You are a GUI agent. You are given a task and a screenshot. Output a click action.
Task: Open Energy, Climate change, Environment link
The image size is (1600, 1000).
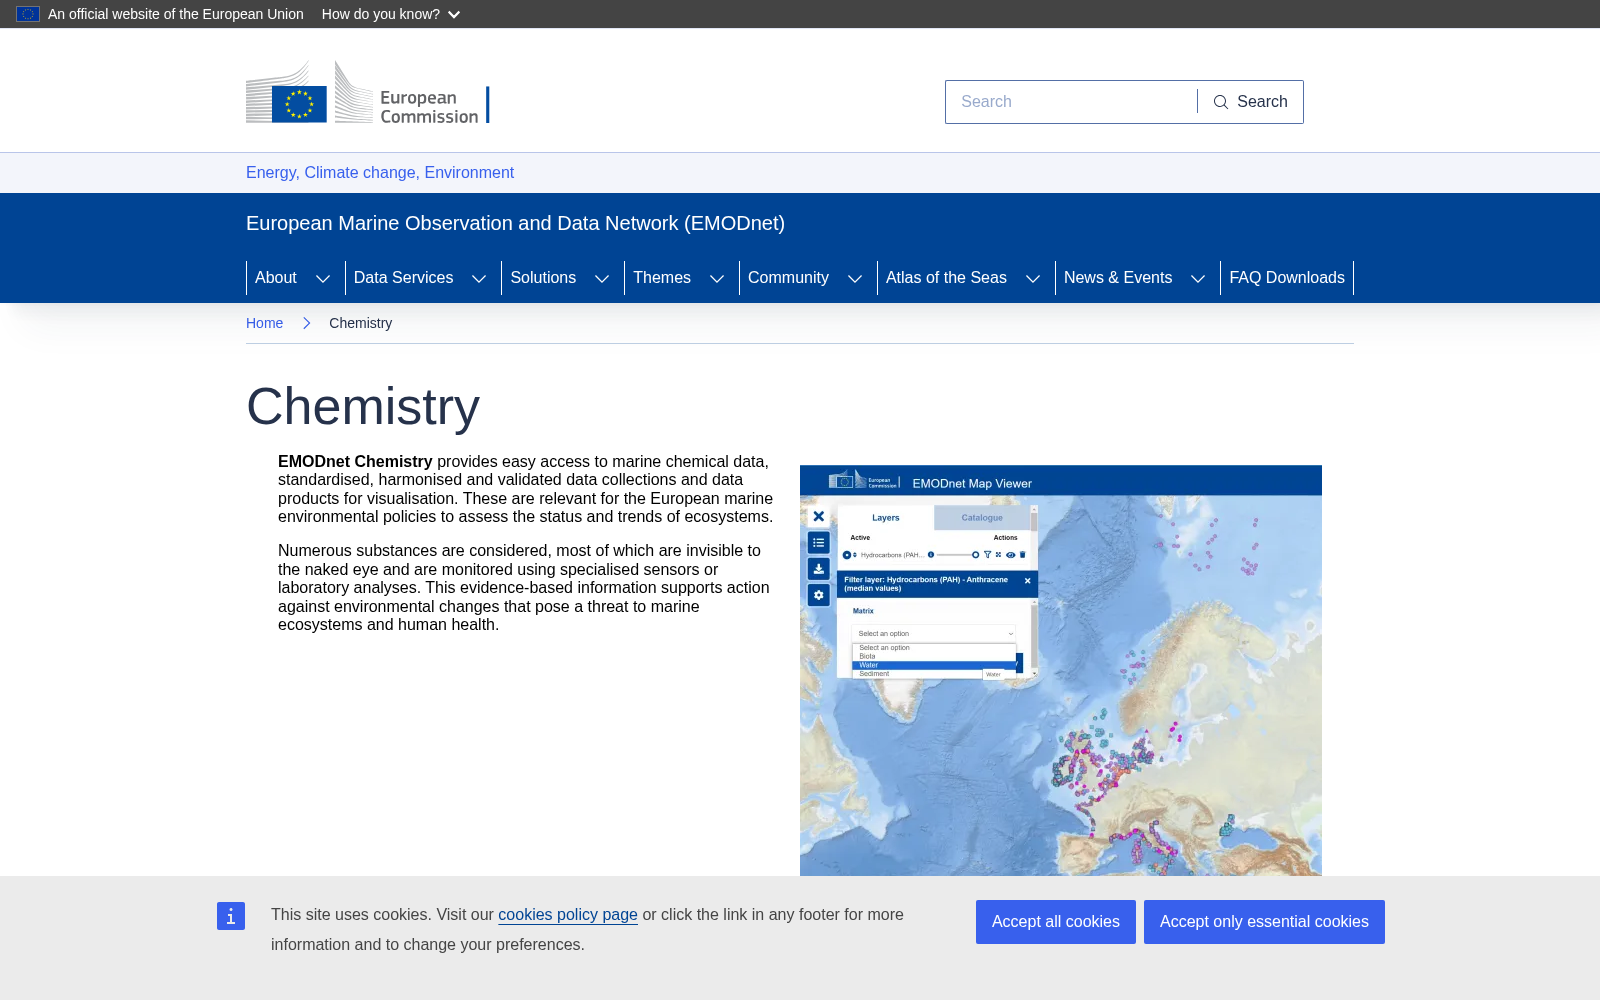point(380,173)
